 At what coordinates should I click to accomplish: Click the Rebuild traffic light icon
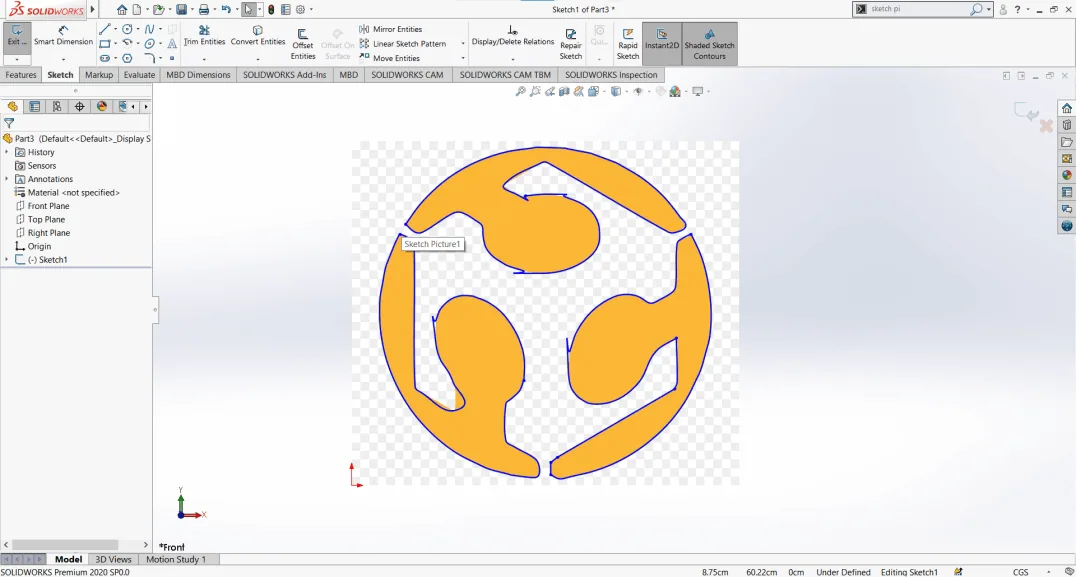[271, 10]
